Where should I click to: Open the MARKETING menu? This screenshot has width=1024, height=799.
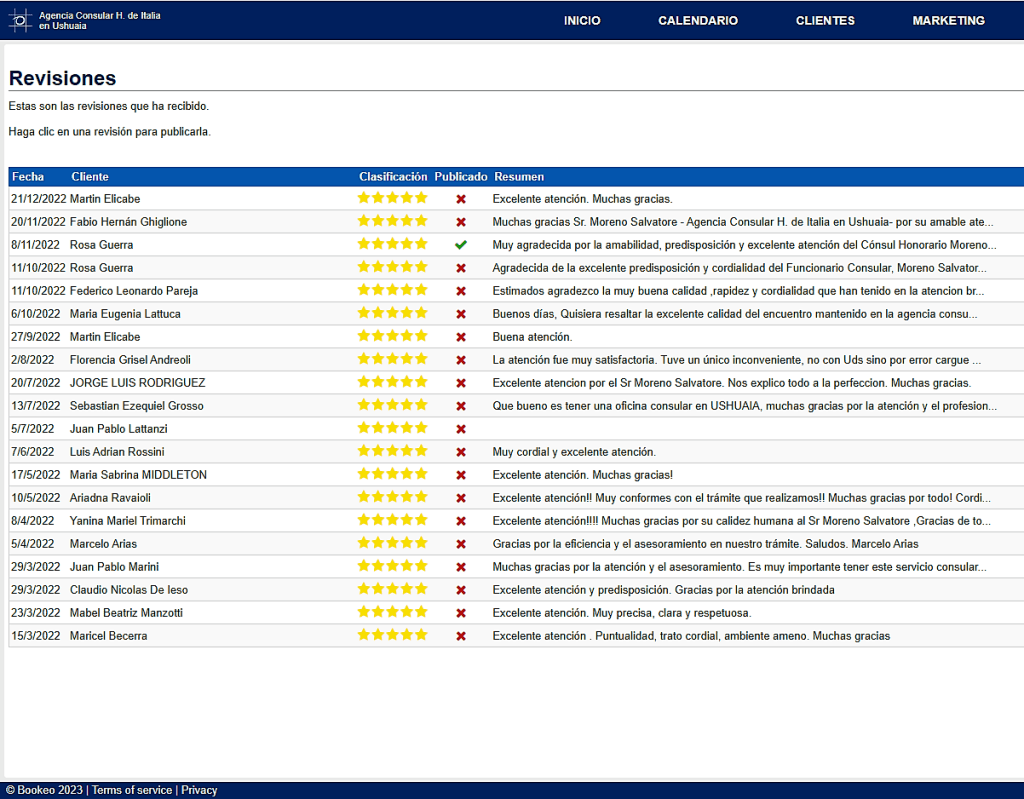[948, 21]
